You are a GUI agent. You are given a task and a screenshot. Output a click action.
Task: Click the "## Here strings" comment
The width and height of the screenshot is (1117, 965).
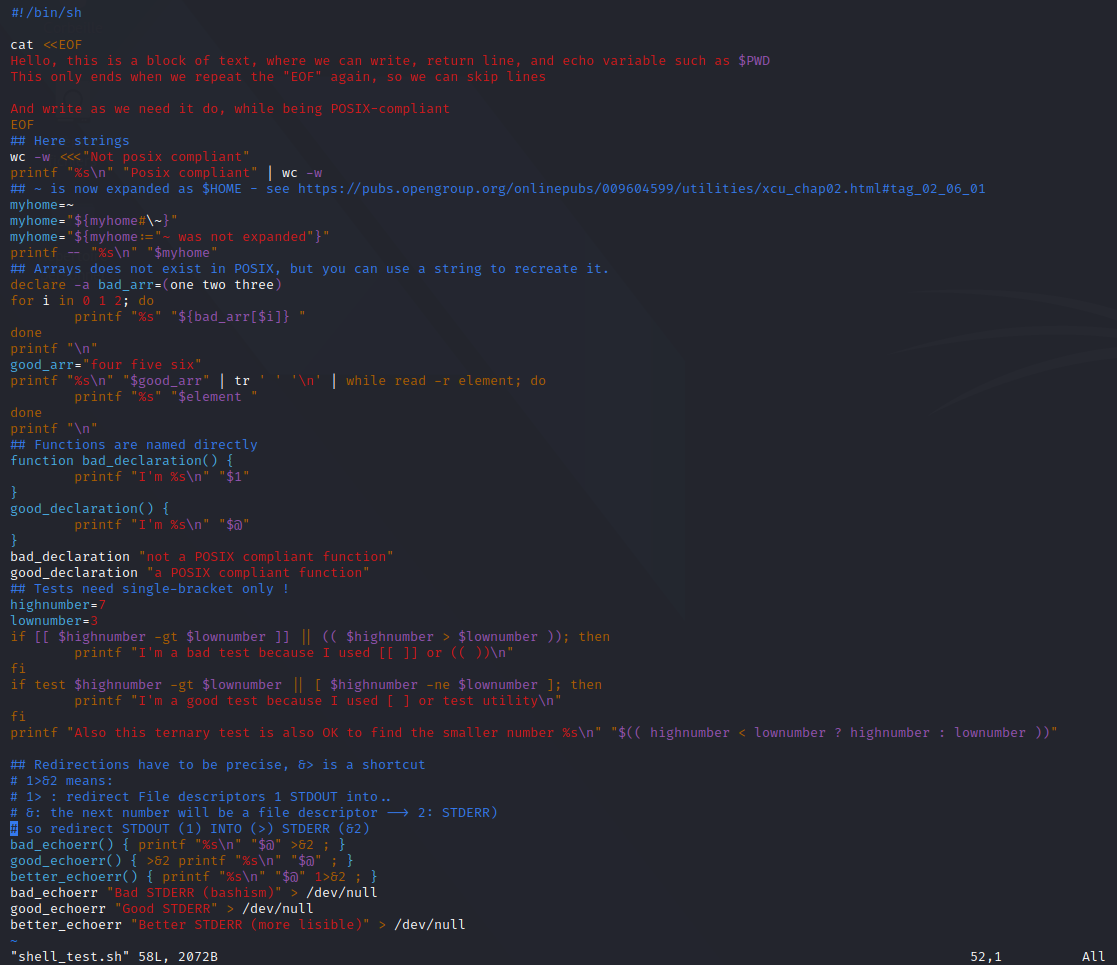point(70,141)
